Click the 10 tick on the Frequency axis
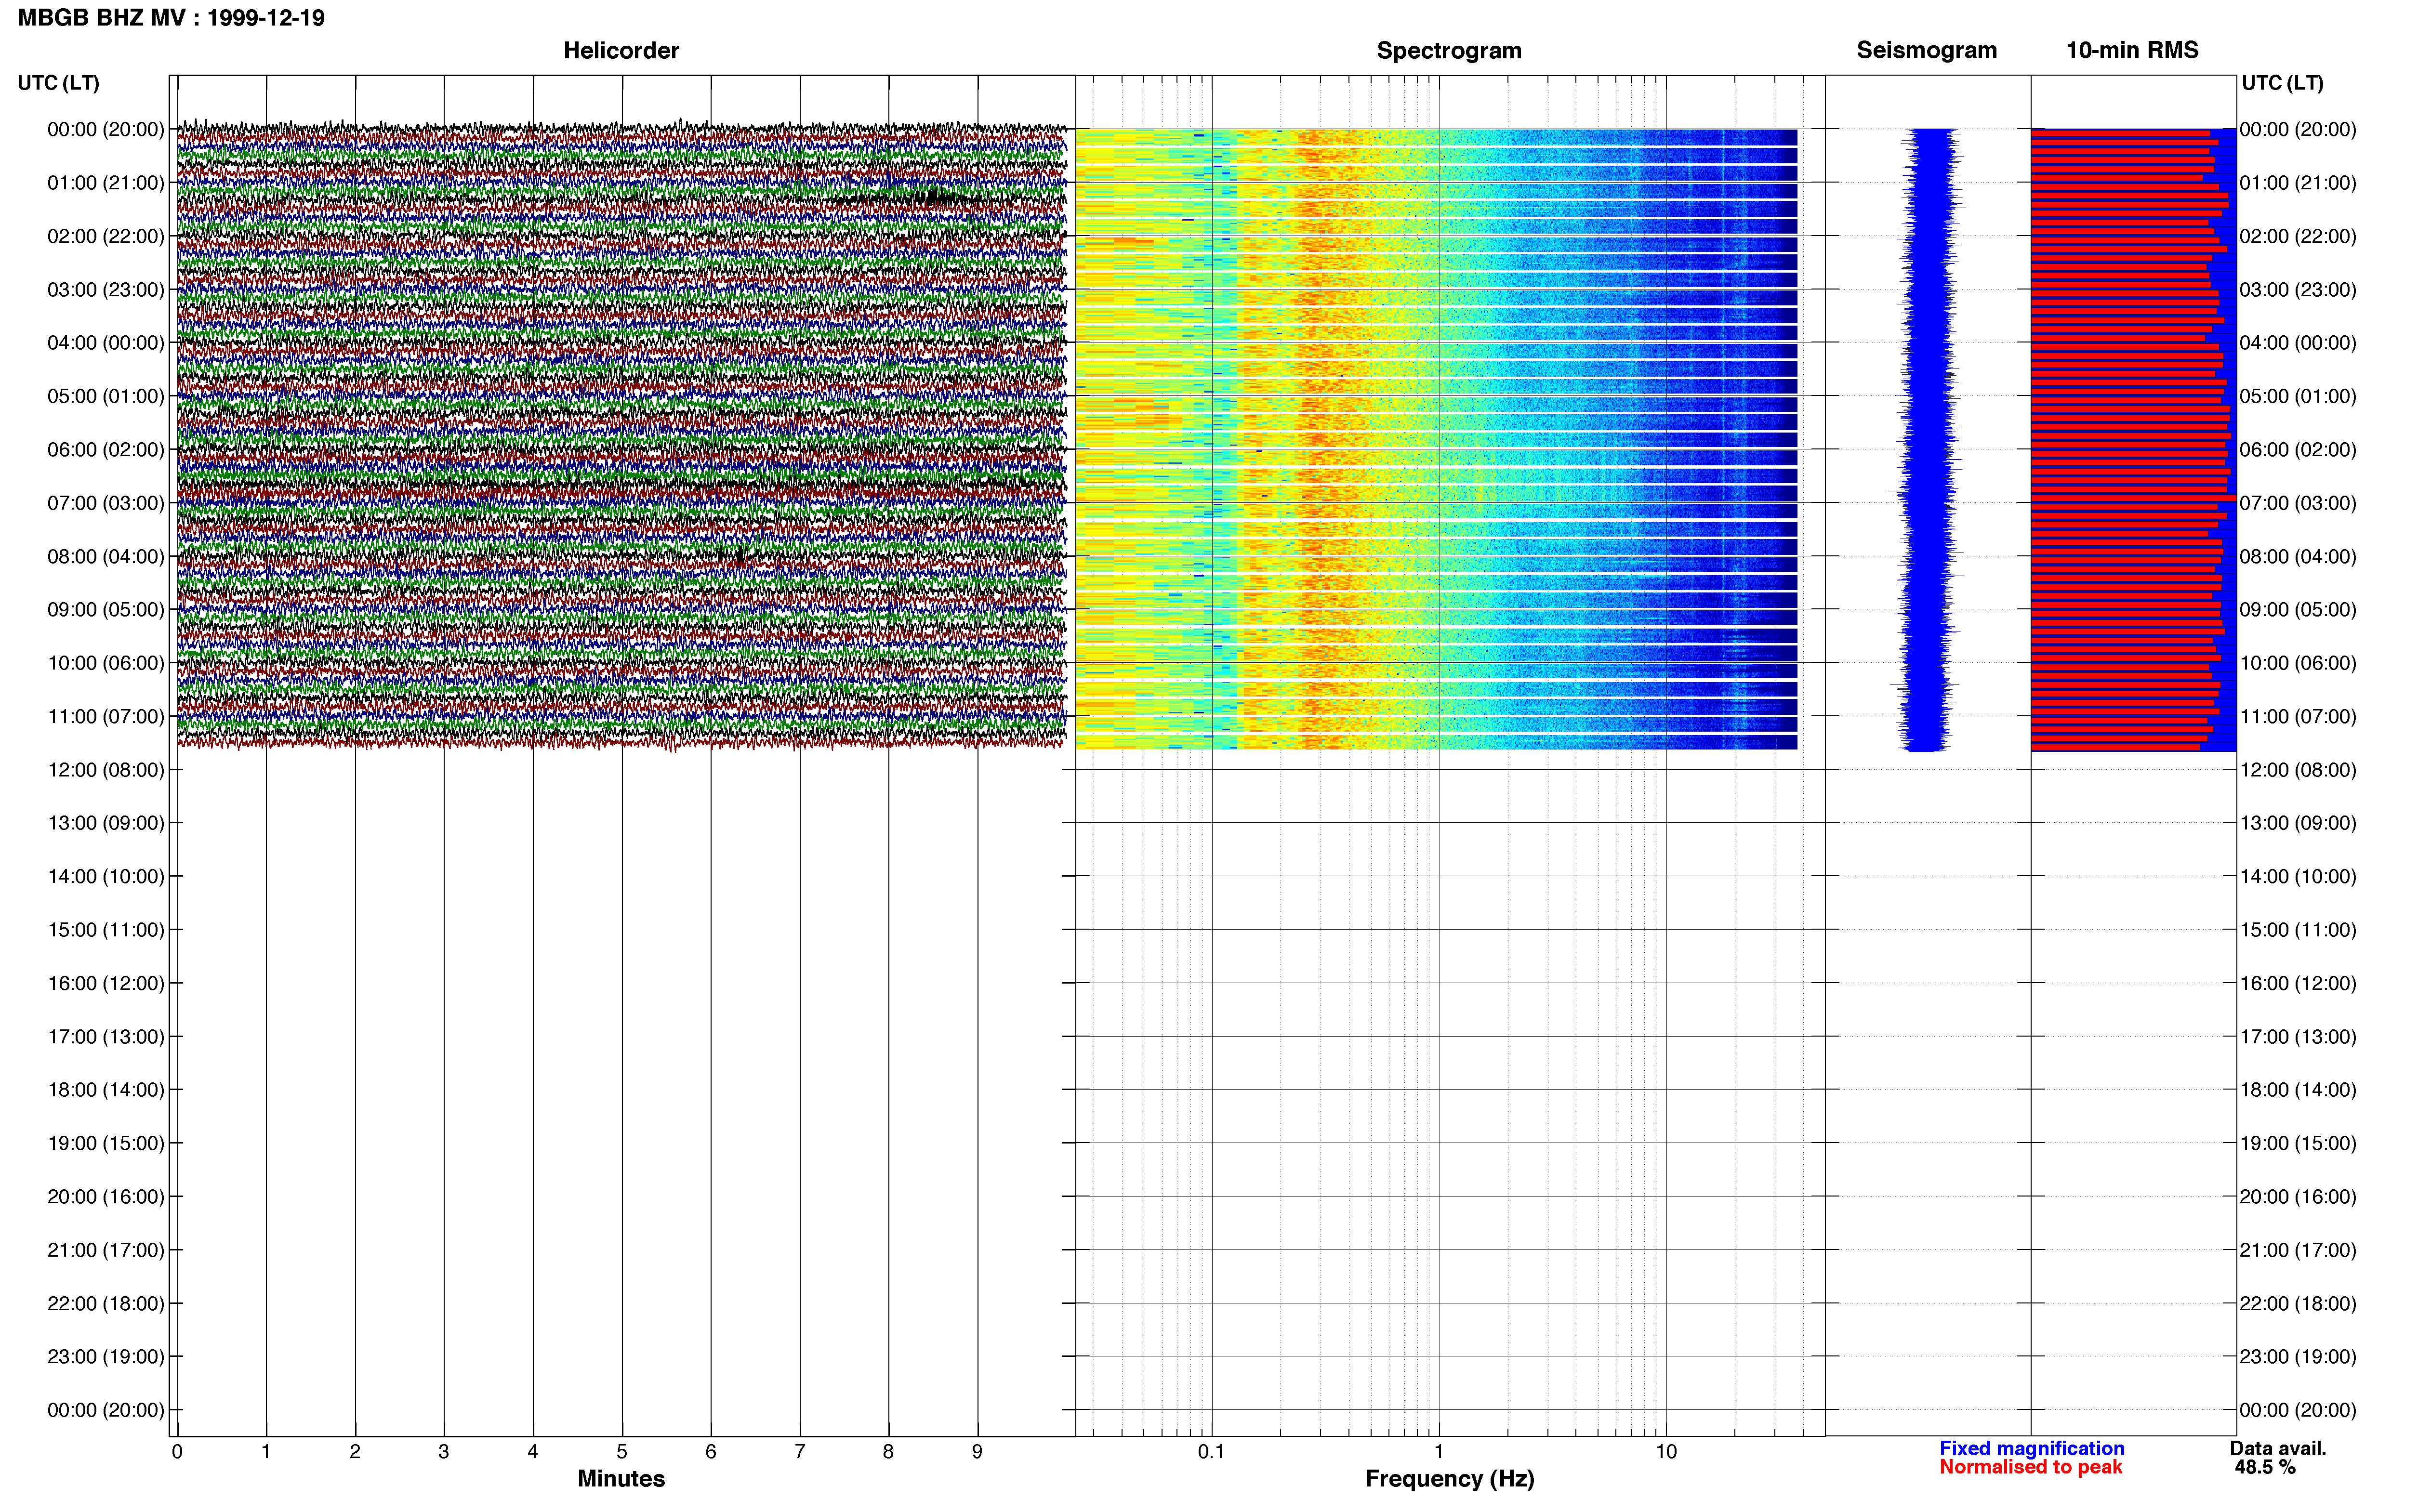 point(1666,1452)
